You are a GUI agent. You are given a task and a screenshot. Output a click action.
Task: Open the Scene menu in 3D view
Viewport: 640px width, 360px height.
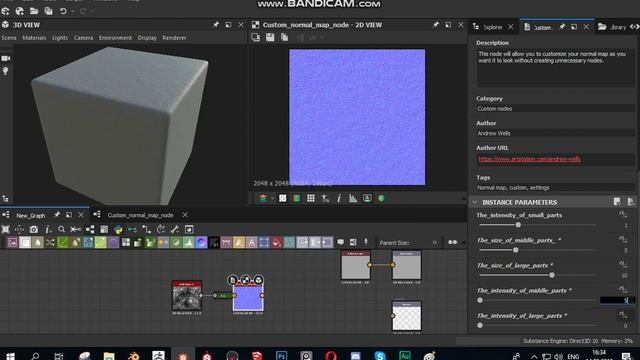[x=9, y=38]
